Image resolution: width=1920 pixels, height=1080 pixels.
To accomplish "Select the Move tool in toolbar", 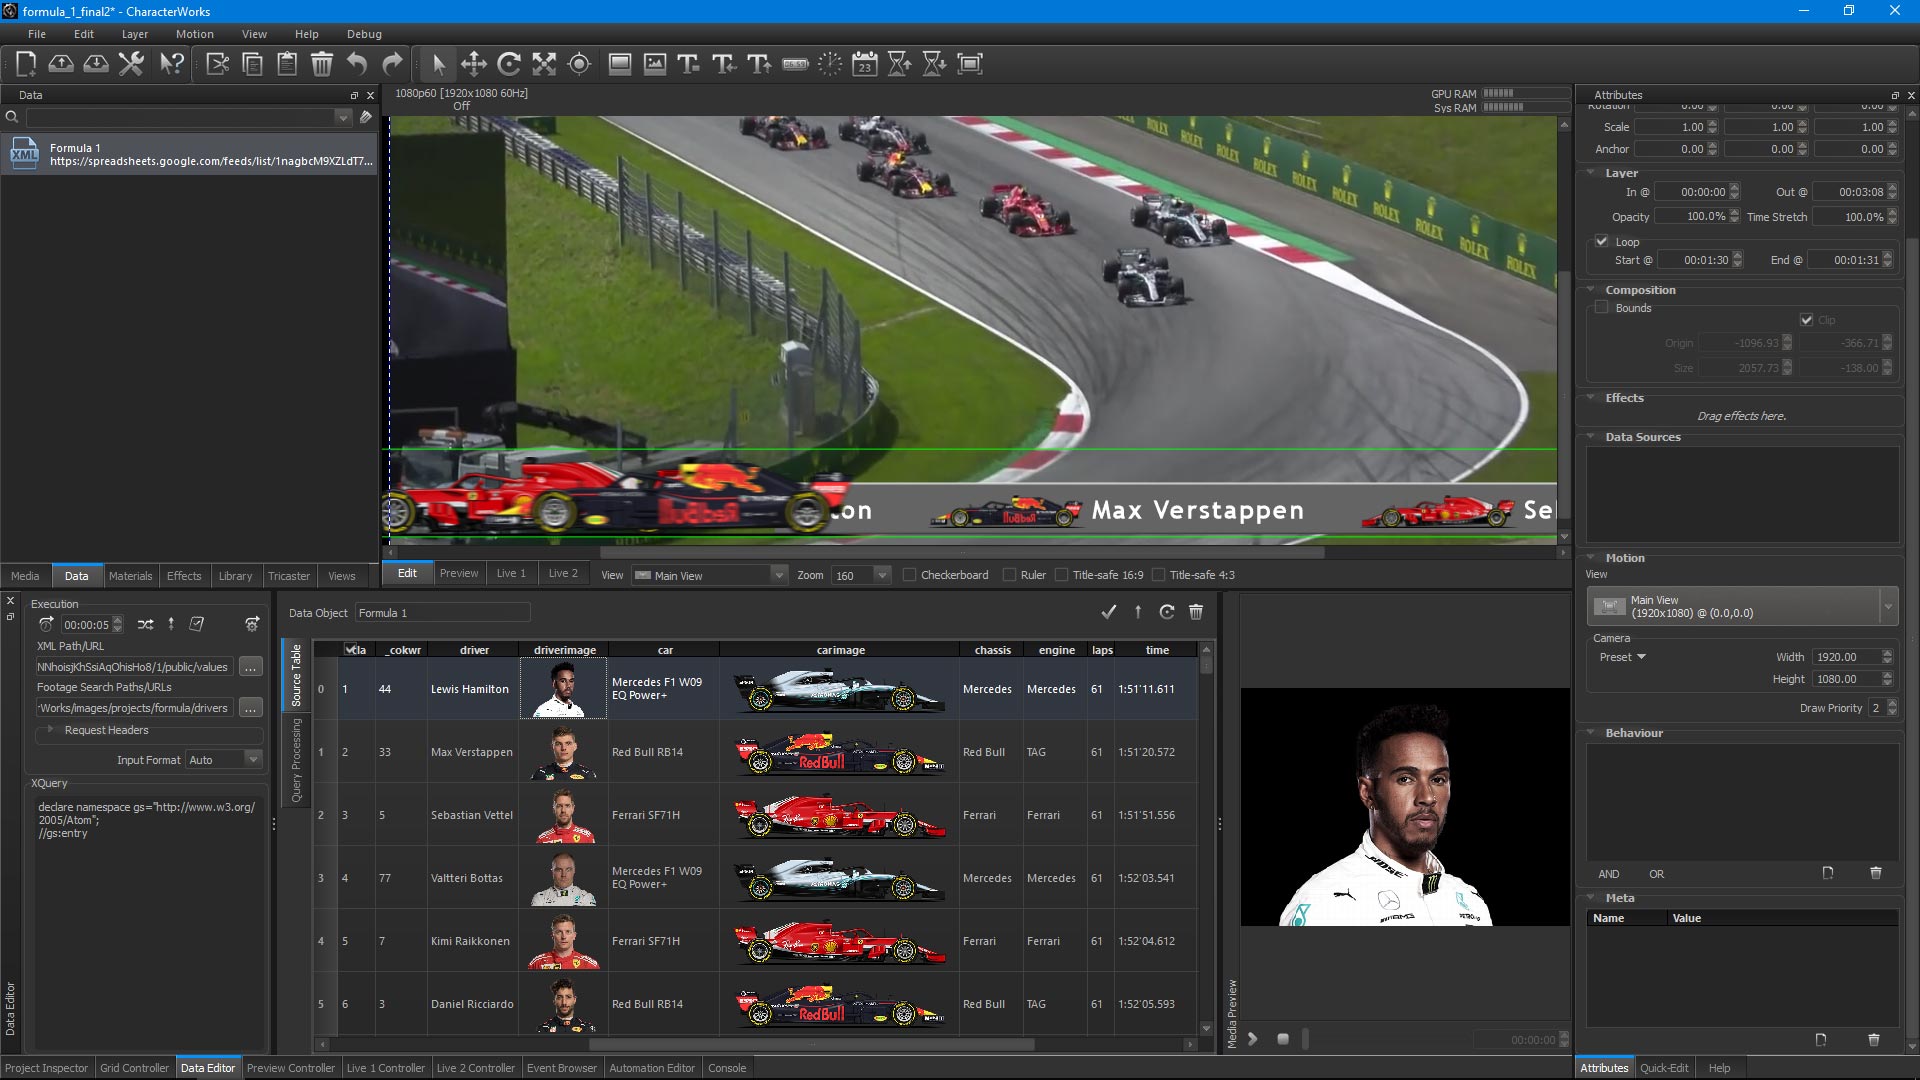I will click(x=473, y=64).
